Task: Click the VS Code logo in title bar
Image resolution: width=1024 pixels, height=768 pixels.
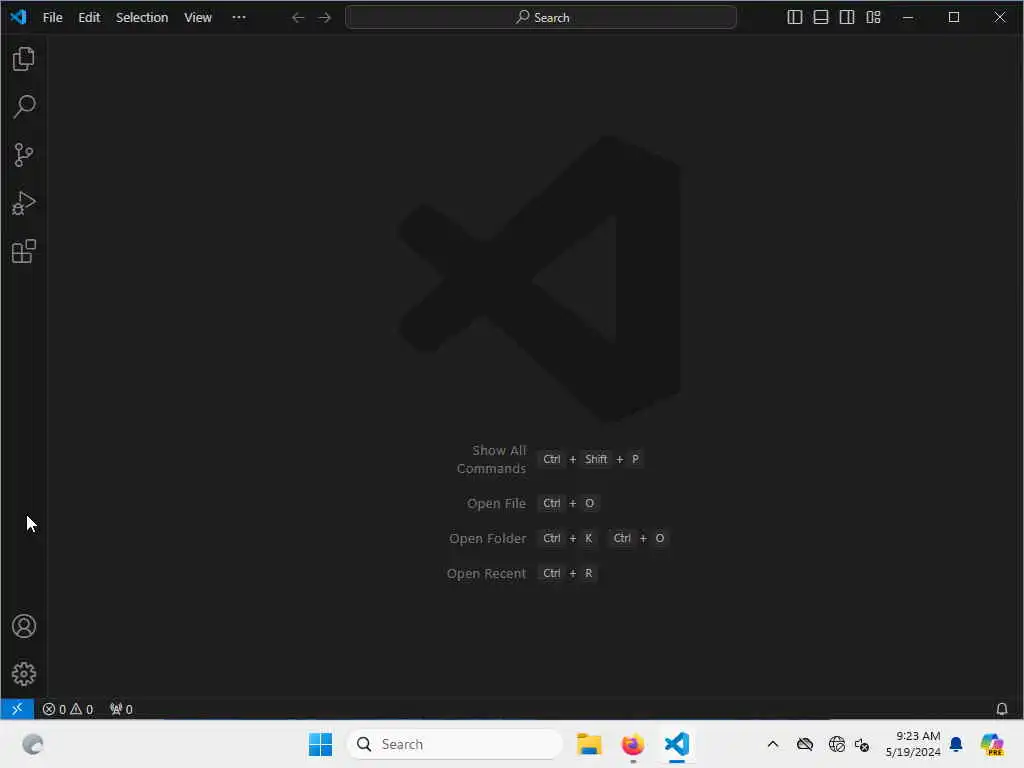Action: coord(18,17)
